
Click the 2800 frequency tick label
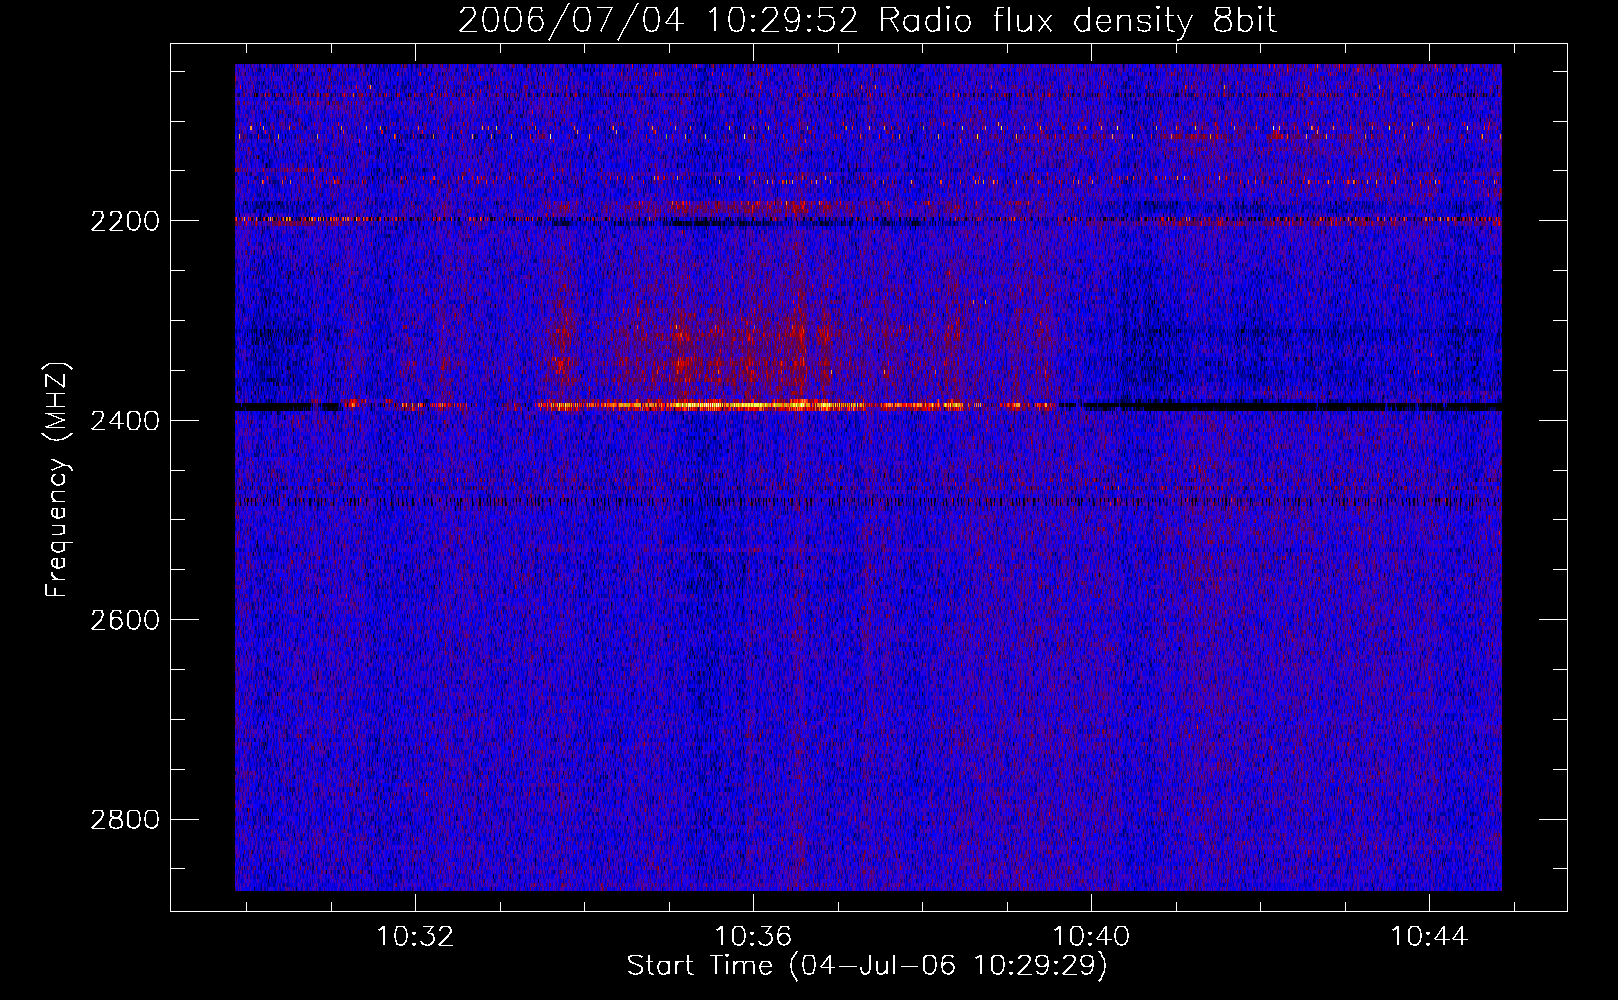coord(125,820)
